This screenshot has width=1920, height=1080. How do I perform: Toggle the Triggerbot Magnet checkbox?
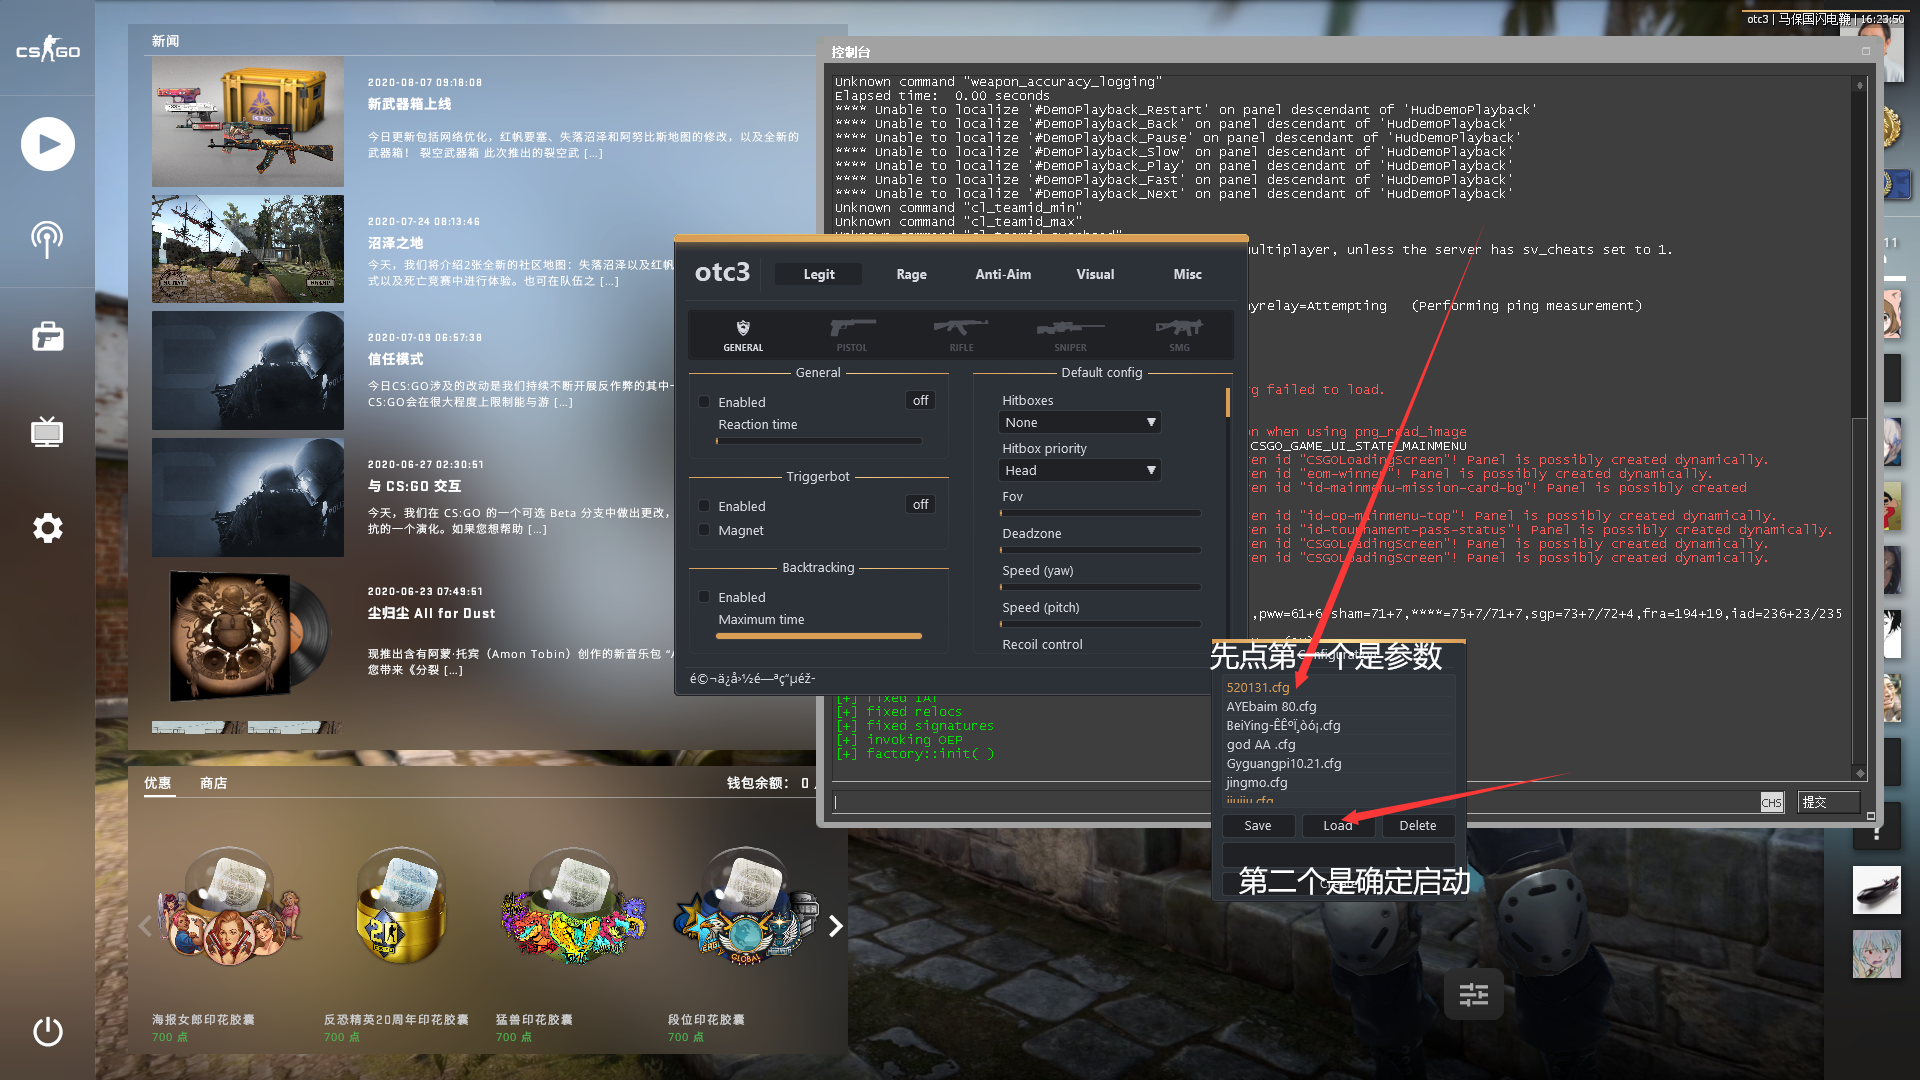704,530
